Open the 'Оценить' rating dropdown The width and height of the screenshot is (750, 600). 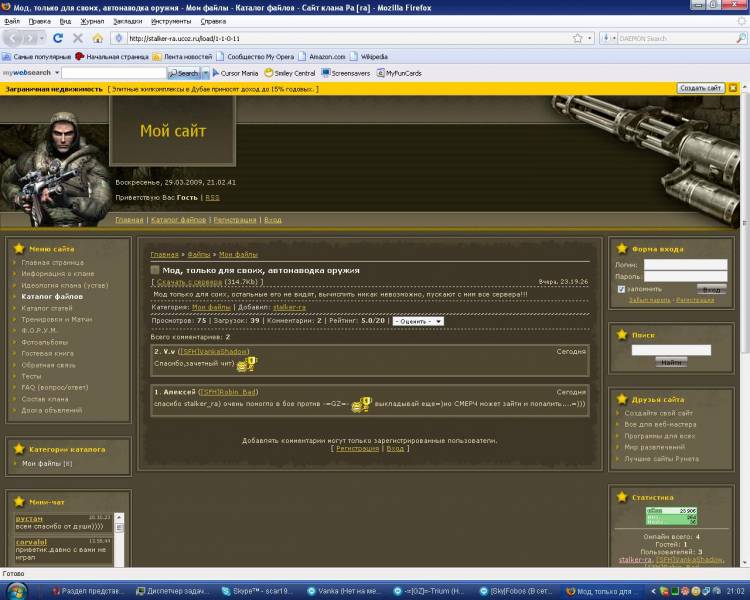[x=417, y=321]
